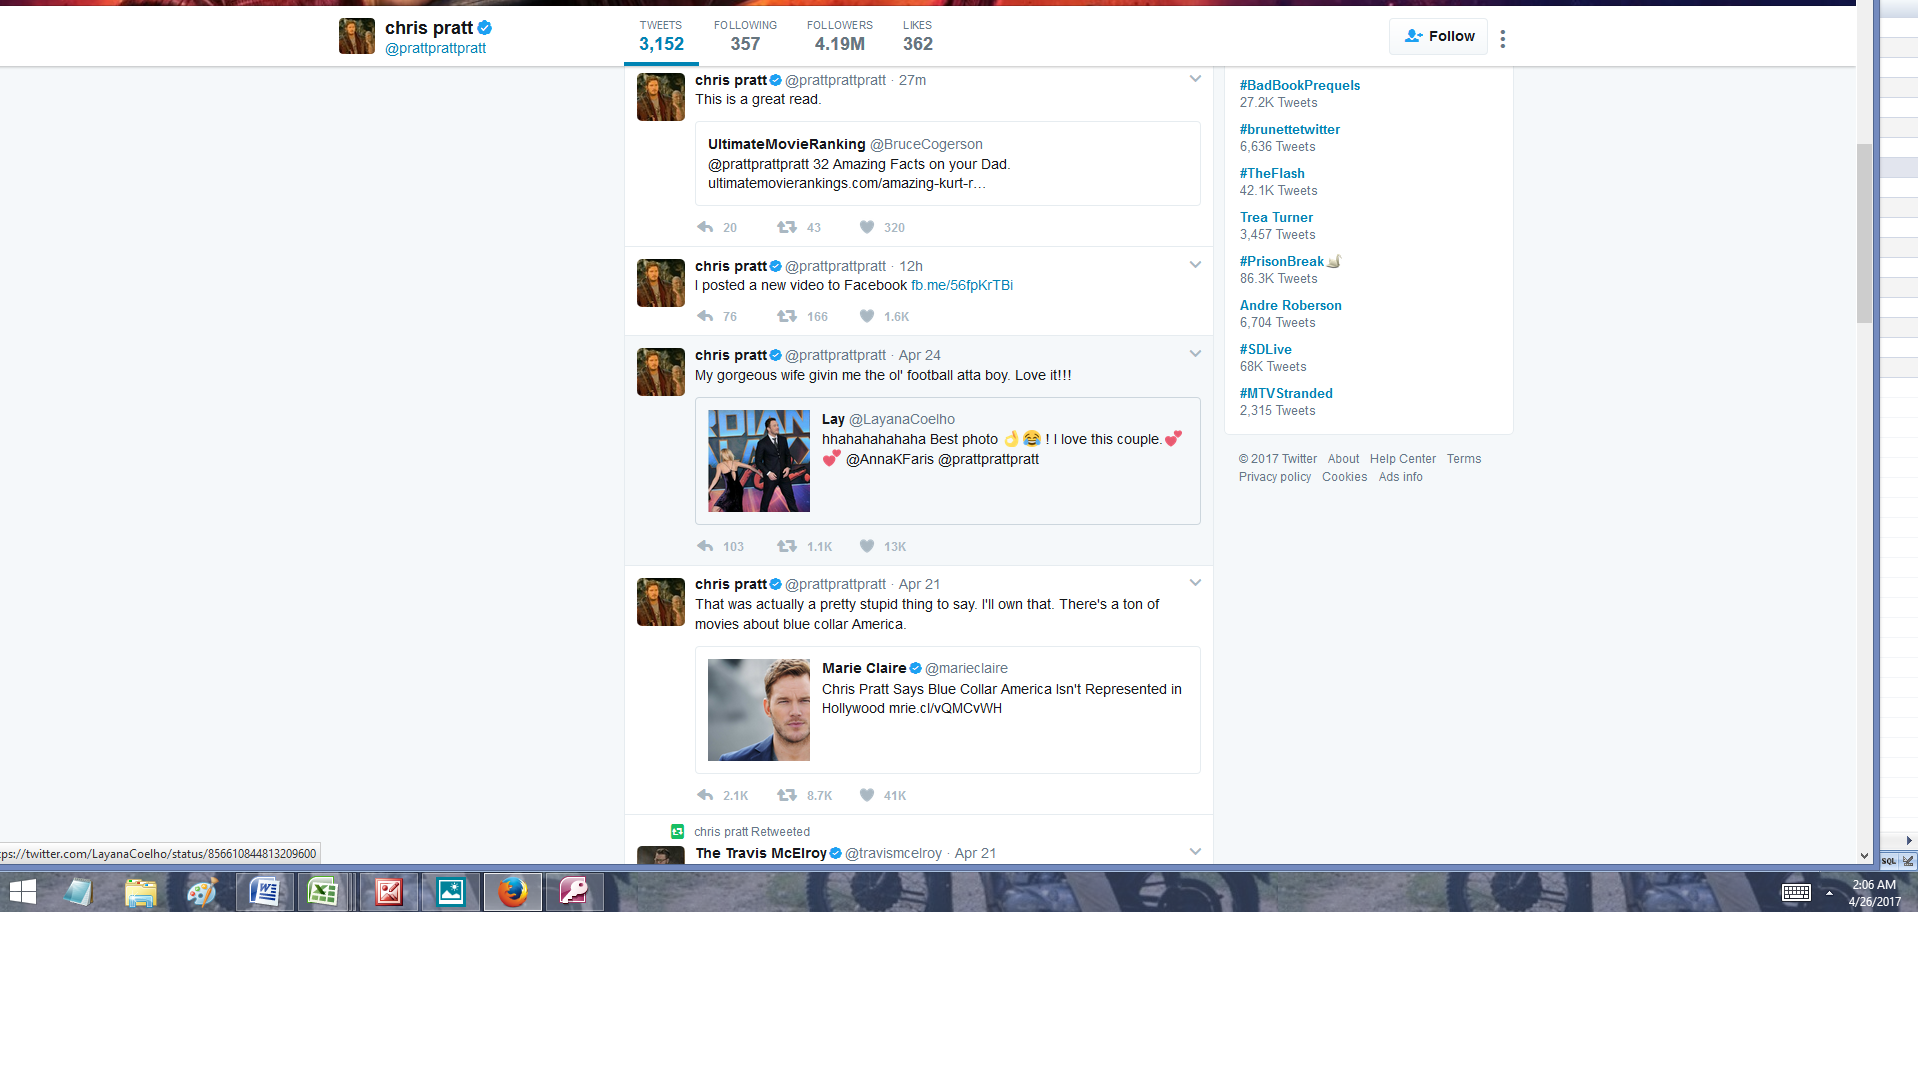Click the Windows Start button
The width and height of the screenshot is (1920, 1080).
click(22, 892)
